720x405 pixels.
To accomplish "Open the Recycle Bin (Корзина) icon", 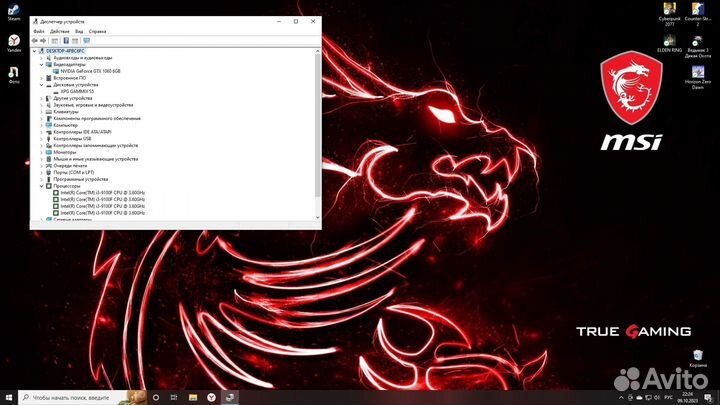I will tap(697, 355).
